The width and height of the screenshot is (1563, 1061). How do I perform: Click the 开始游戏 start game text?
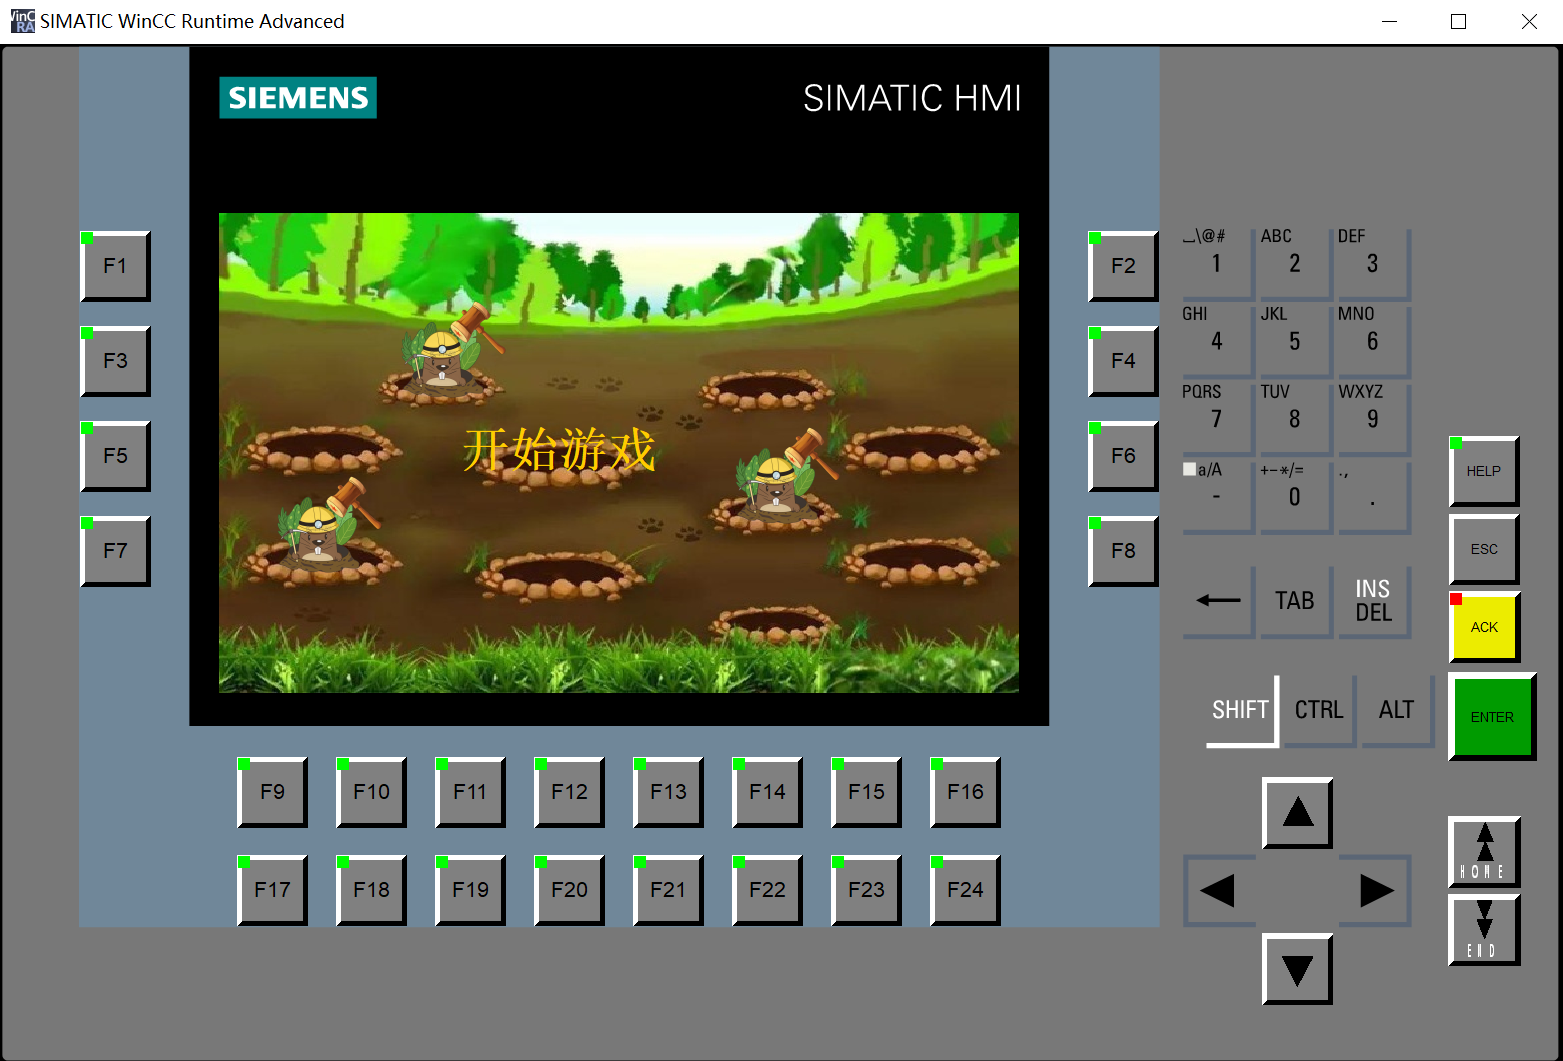click(x=559, y=450)
